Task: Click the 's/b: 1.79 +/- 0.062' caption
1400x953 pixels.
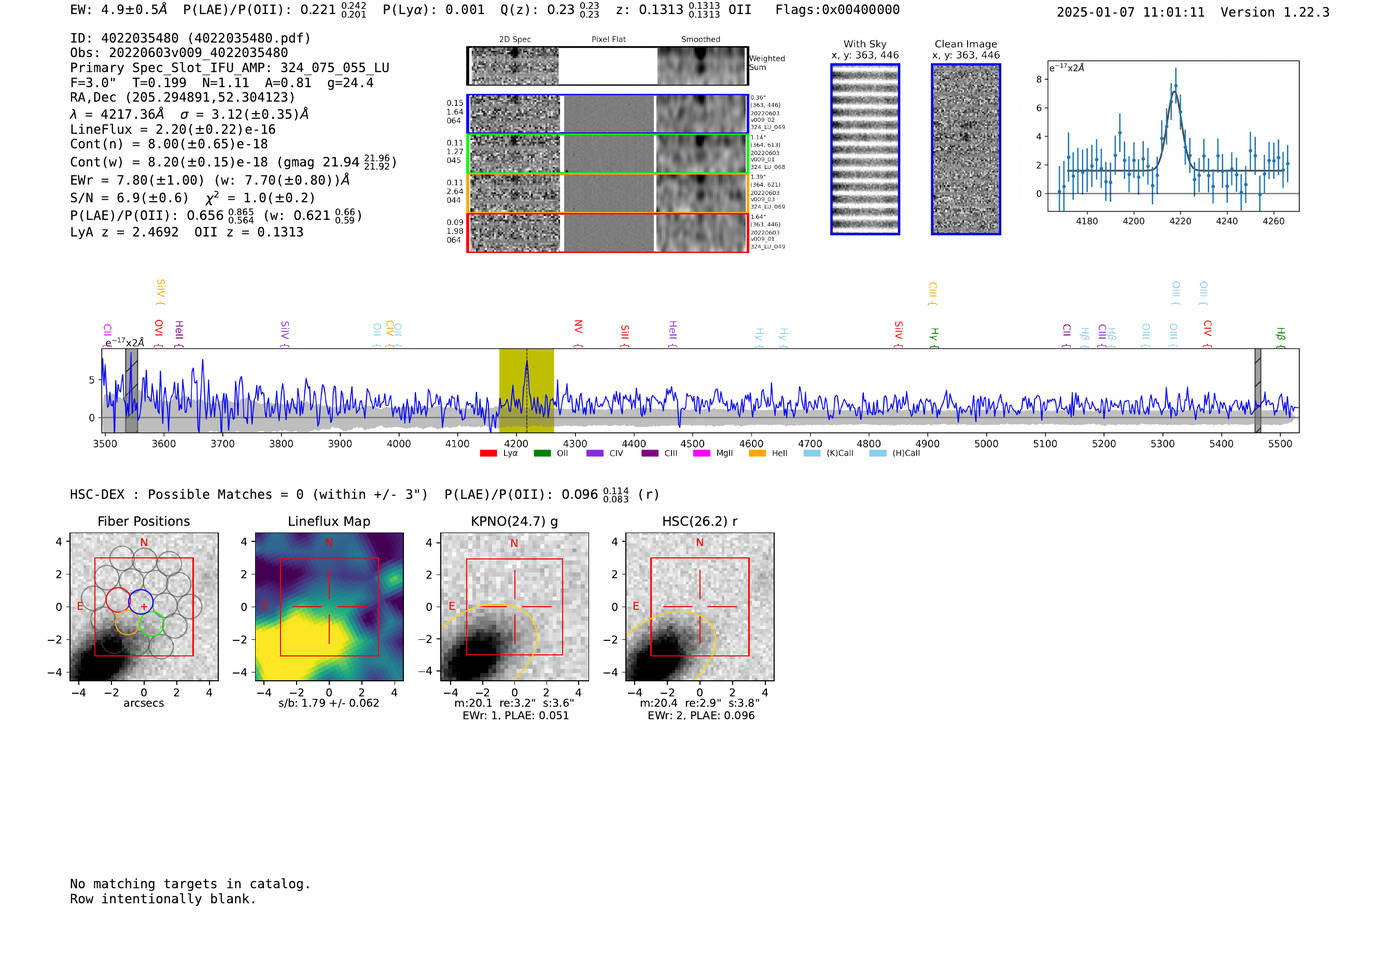Action: [329, 703]
